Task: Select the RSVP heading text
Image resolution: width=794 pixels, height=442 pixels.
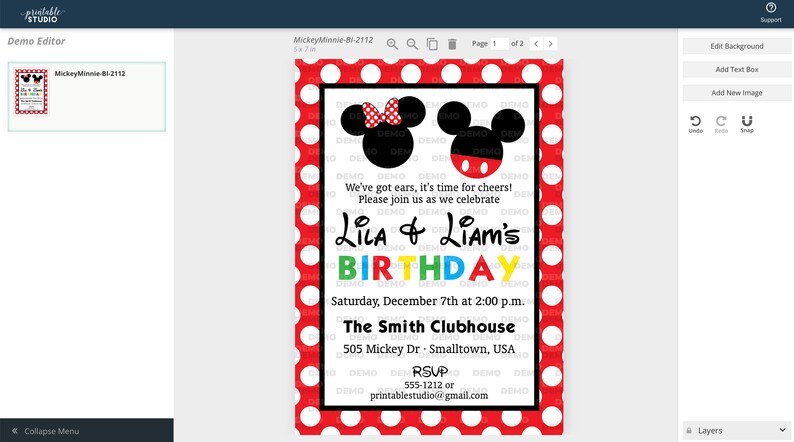Action: 429,372
